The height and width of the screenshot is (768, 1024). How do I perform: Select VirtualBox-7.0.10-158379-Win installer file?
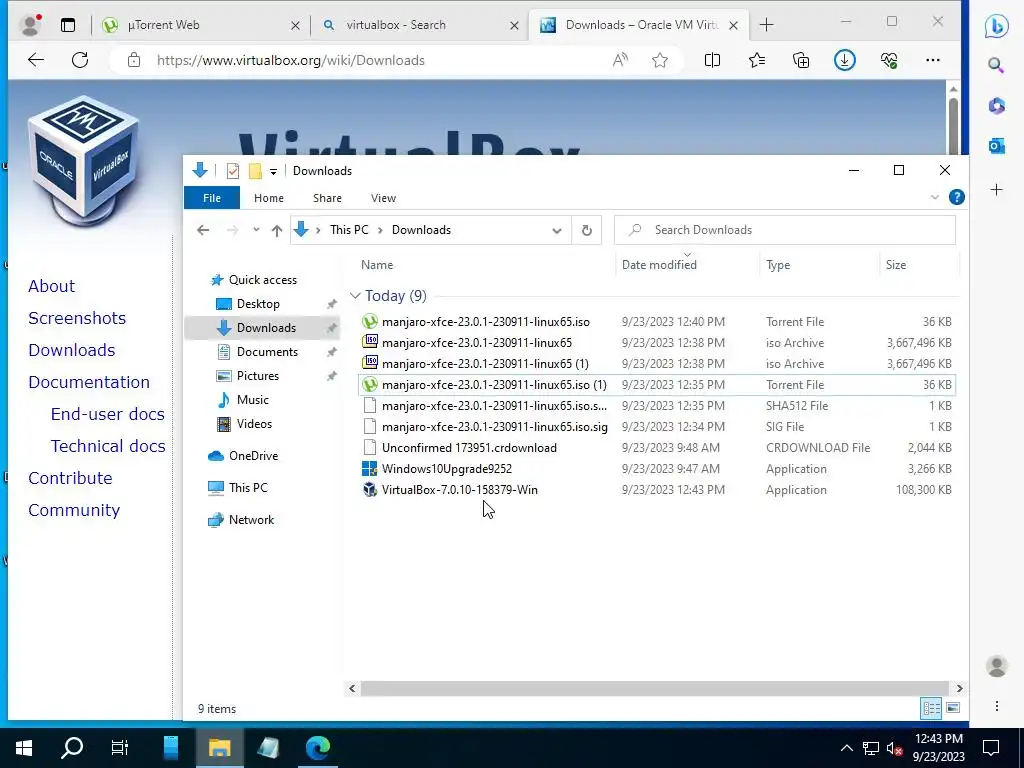[x=460, y=490]
